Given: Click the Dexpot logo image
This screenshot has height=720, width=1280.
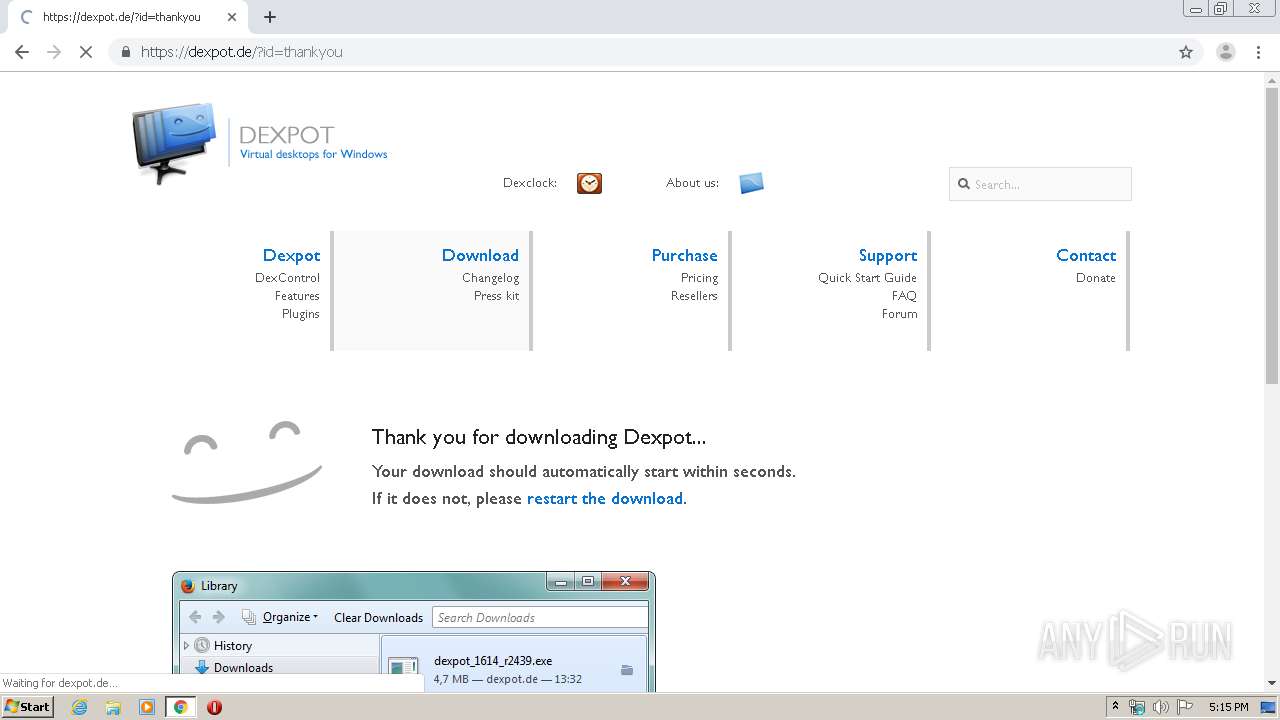Looking at the screenshot, I should point(174,143).
